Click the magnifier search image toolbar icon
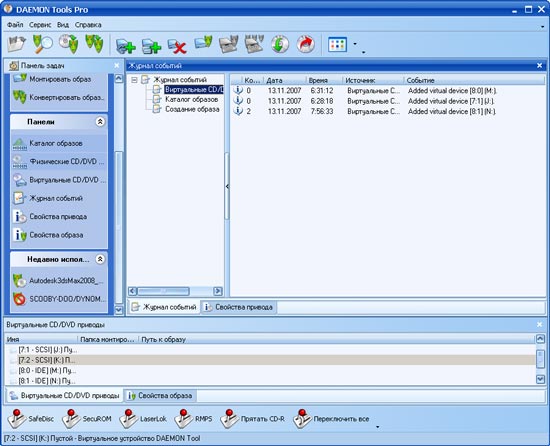The image size is (550, 446). click(42, 44)
